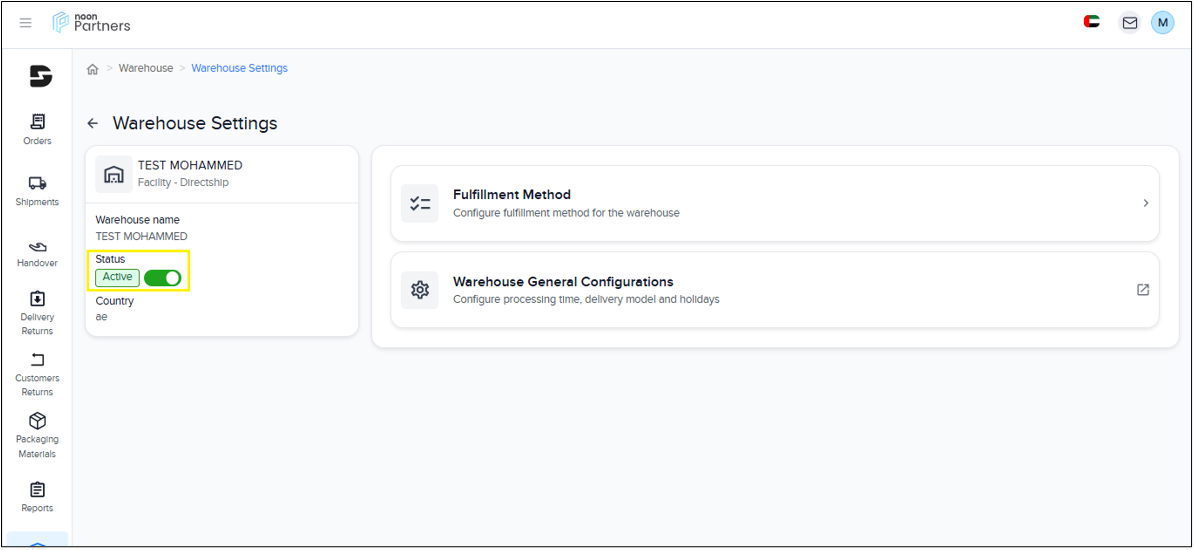The image size is (1194, 550).
Task: Open Customers Returns in sidebar
Action: pyautogui.click(x=37, y=374)
